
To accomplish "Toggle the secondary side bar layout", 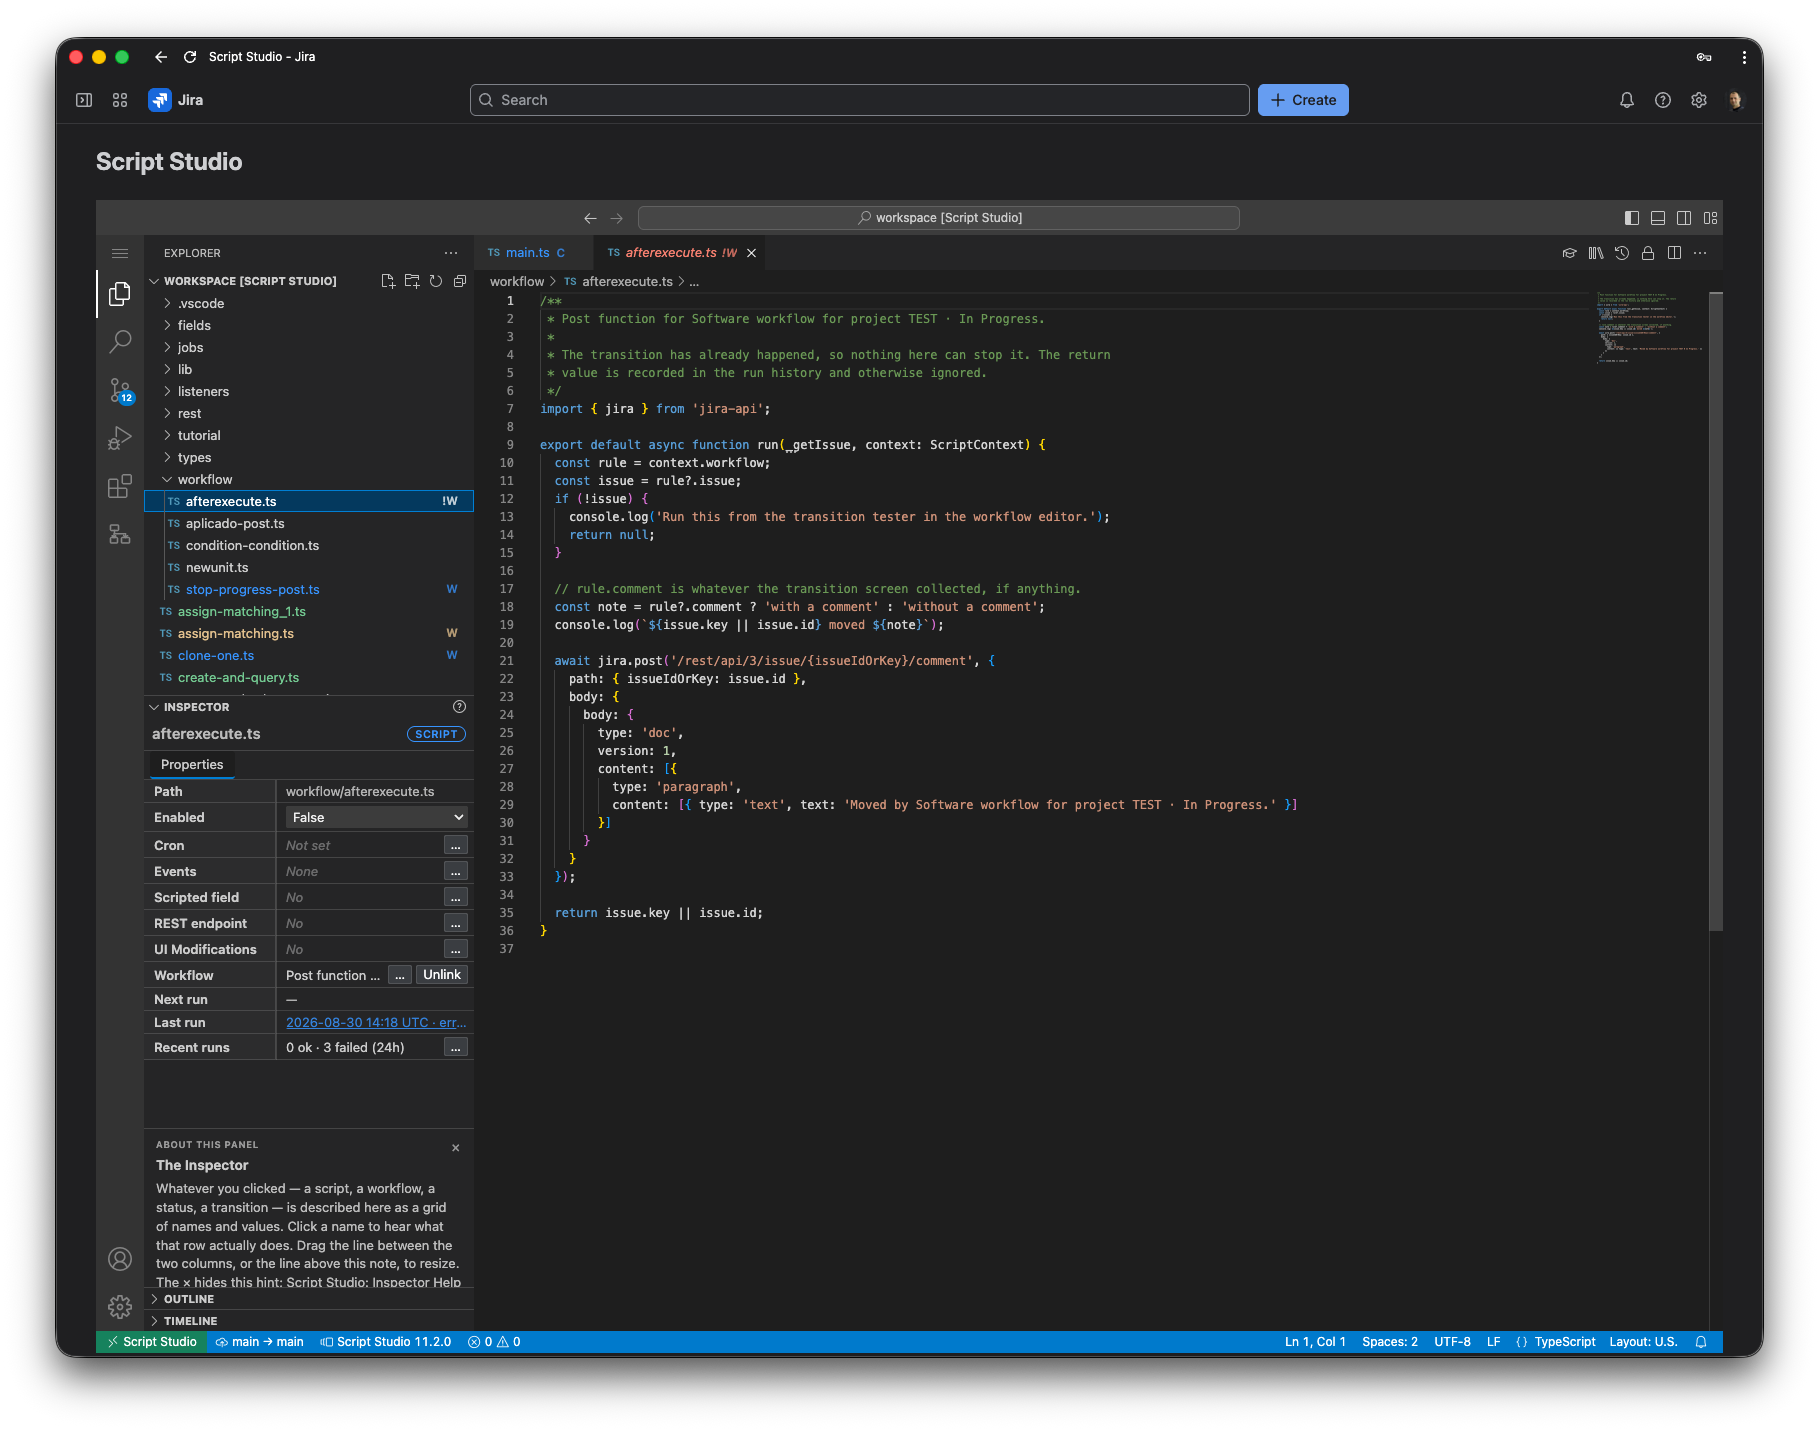I will 1684,218.
